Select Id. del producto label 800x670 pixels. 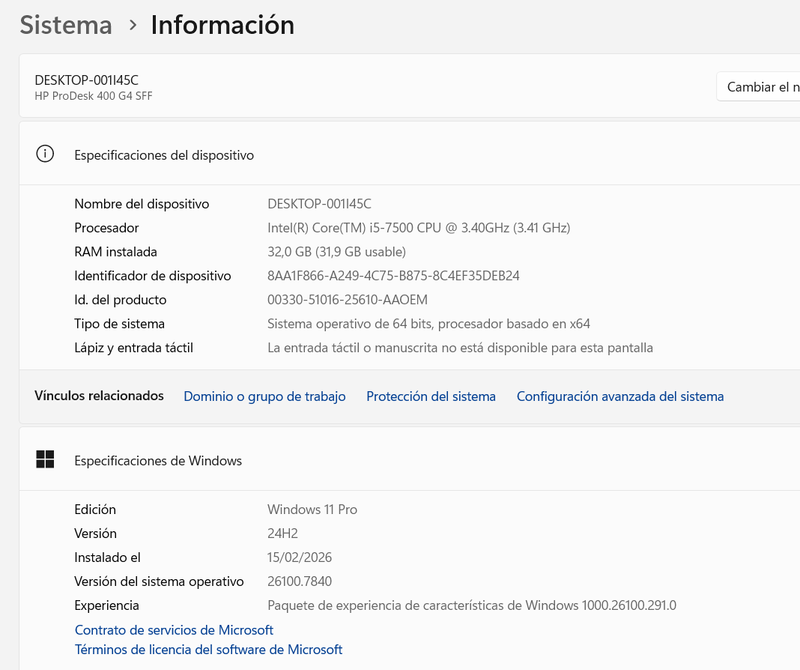[120, 300]
